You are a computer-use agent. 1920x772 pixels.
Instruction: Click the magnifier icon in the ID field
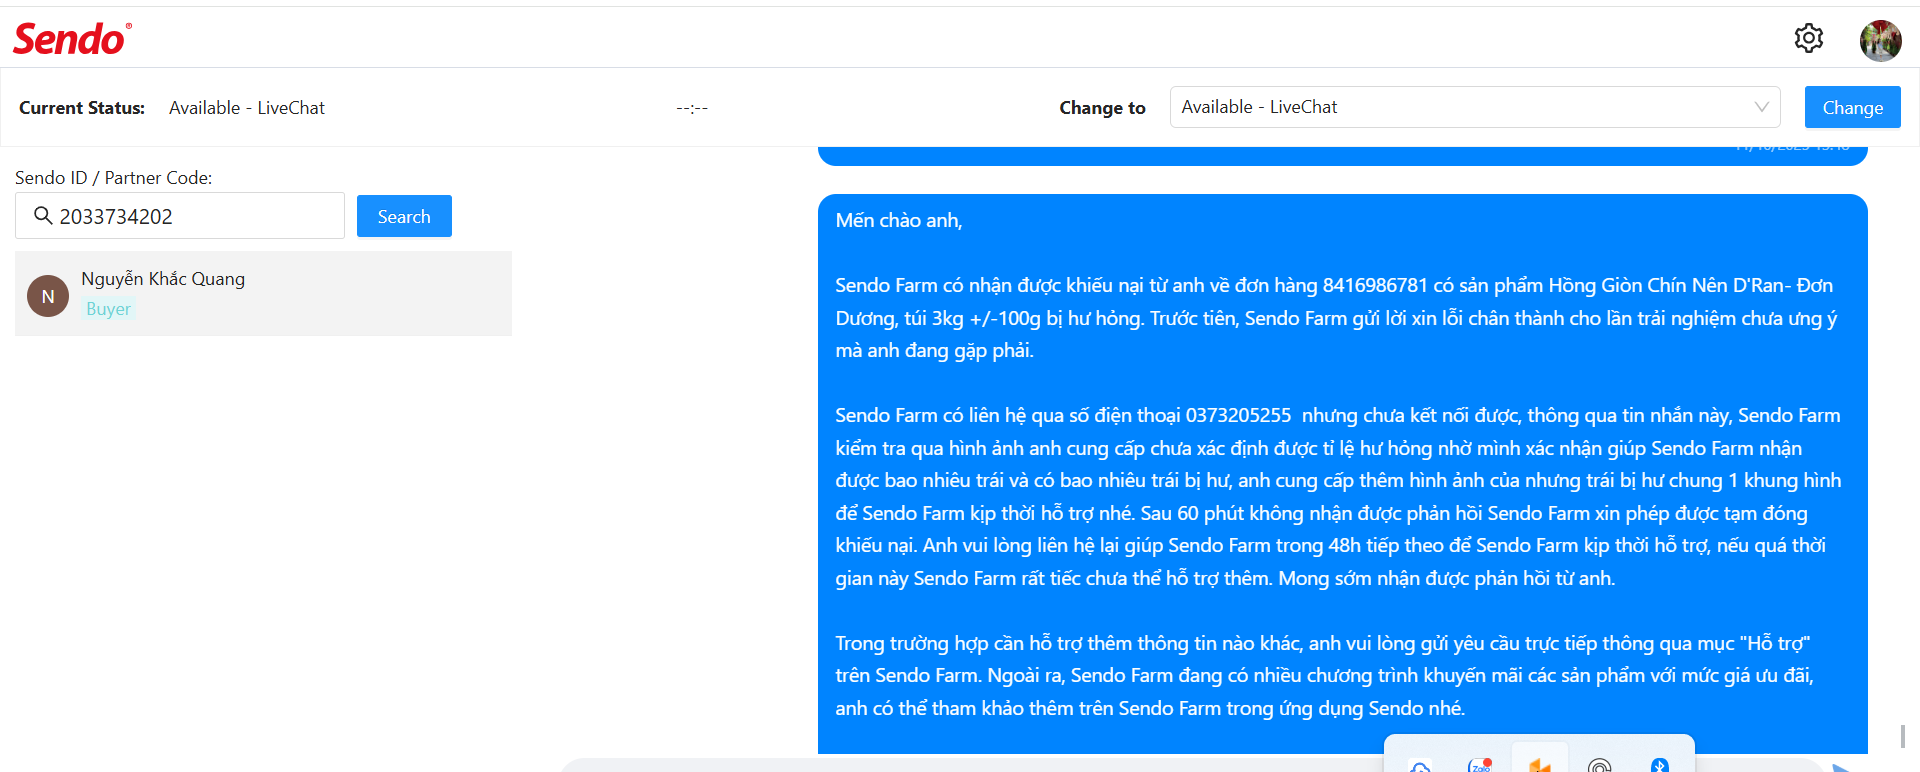point(43,216)
